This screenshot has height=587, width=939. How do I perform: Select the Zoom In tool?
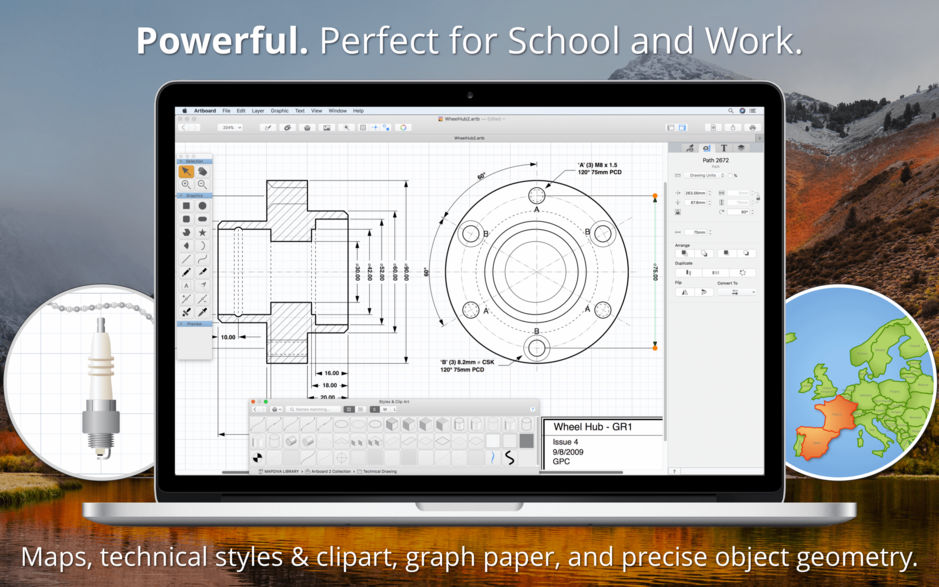pyautogui.click(x=186, y=183)
